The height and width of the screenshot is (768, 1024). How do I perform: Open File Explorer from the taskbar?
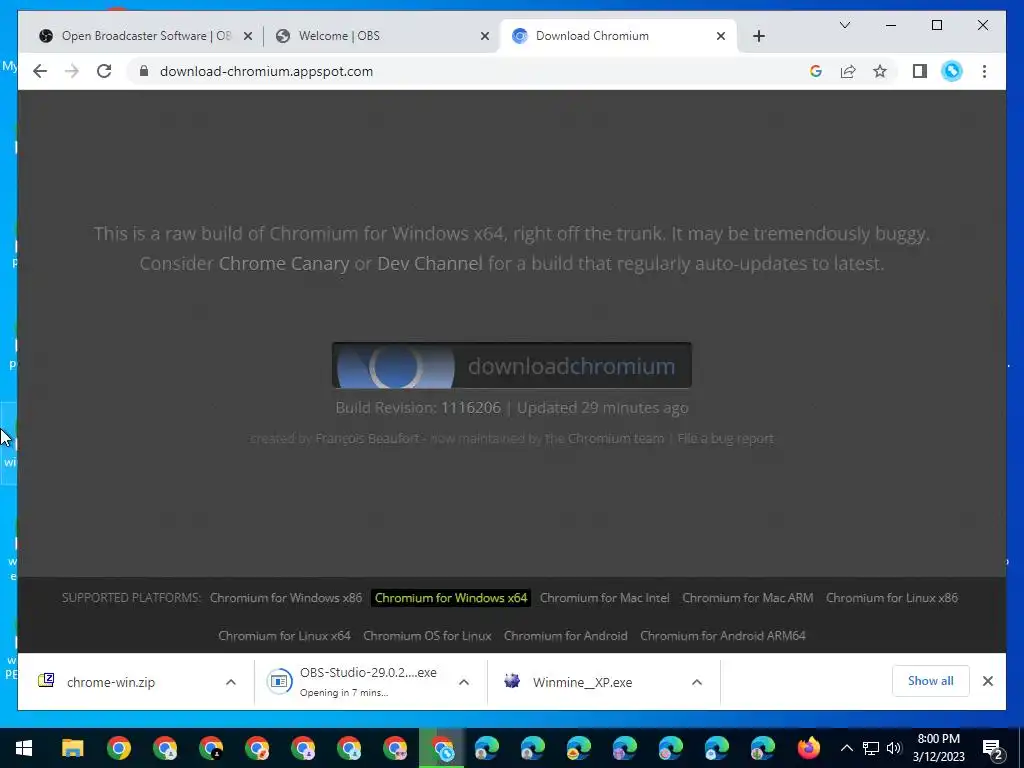point(72,748)
